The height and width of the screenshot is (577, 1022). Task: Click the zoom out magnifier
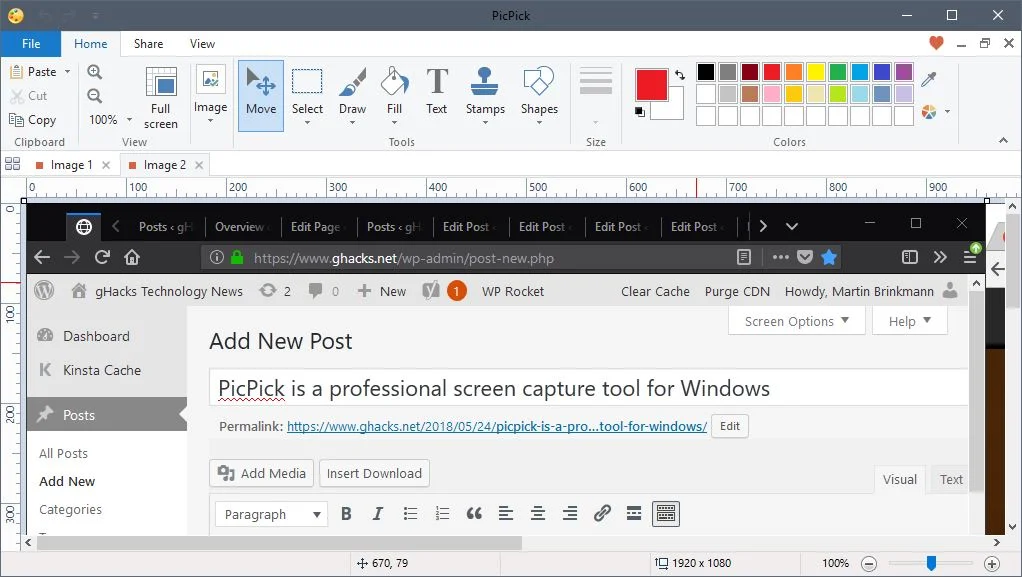pos(95,96)
